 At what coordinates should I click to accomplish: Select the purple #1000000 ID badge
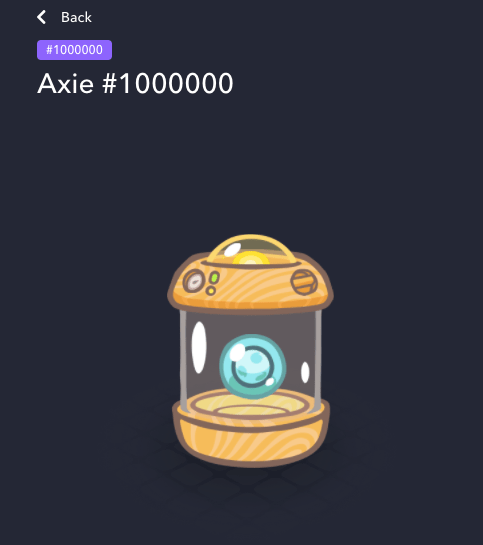coord(74,50)
